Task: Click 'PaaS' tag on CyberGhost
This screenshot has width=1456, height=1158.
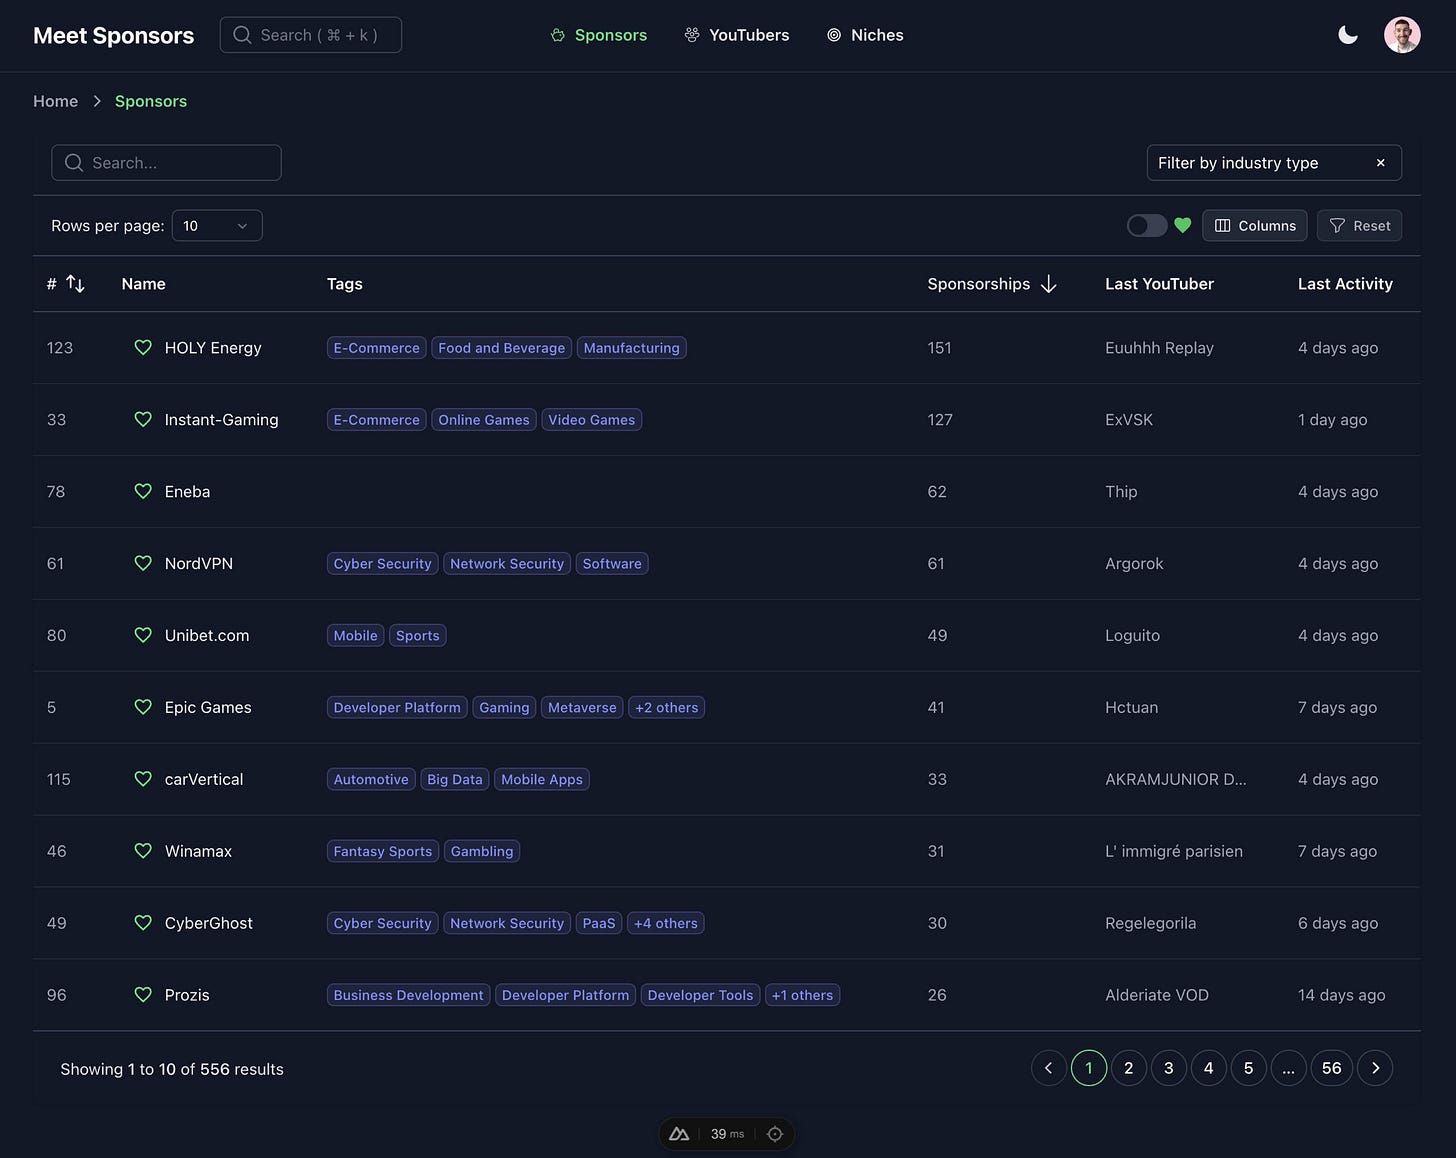Action: pyautogui.click(x=599, y=923)
